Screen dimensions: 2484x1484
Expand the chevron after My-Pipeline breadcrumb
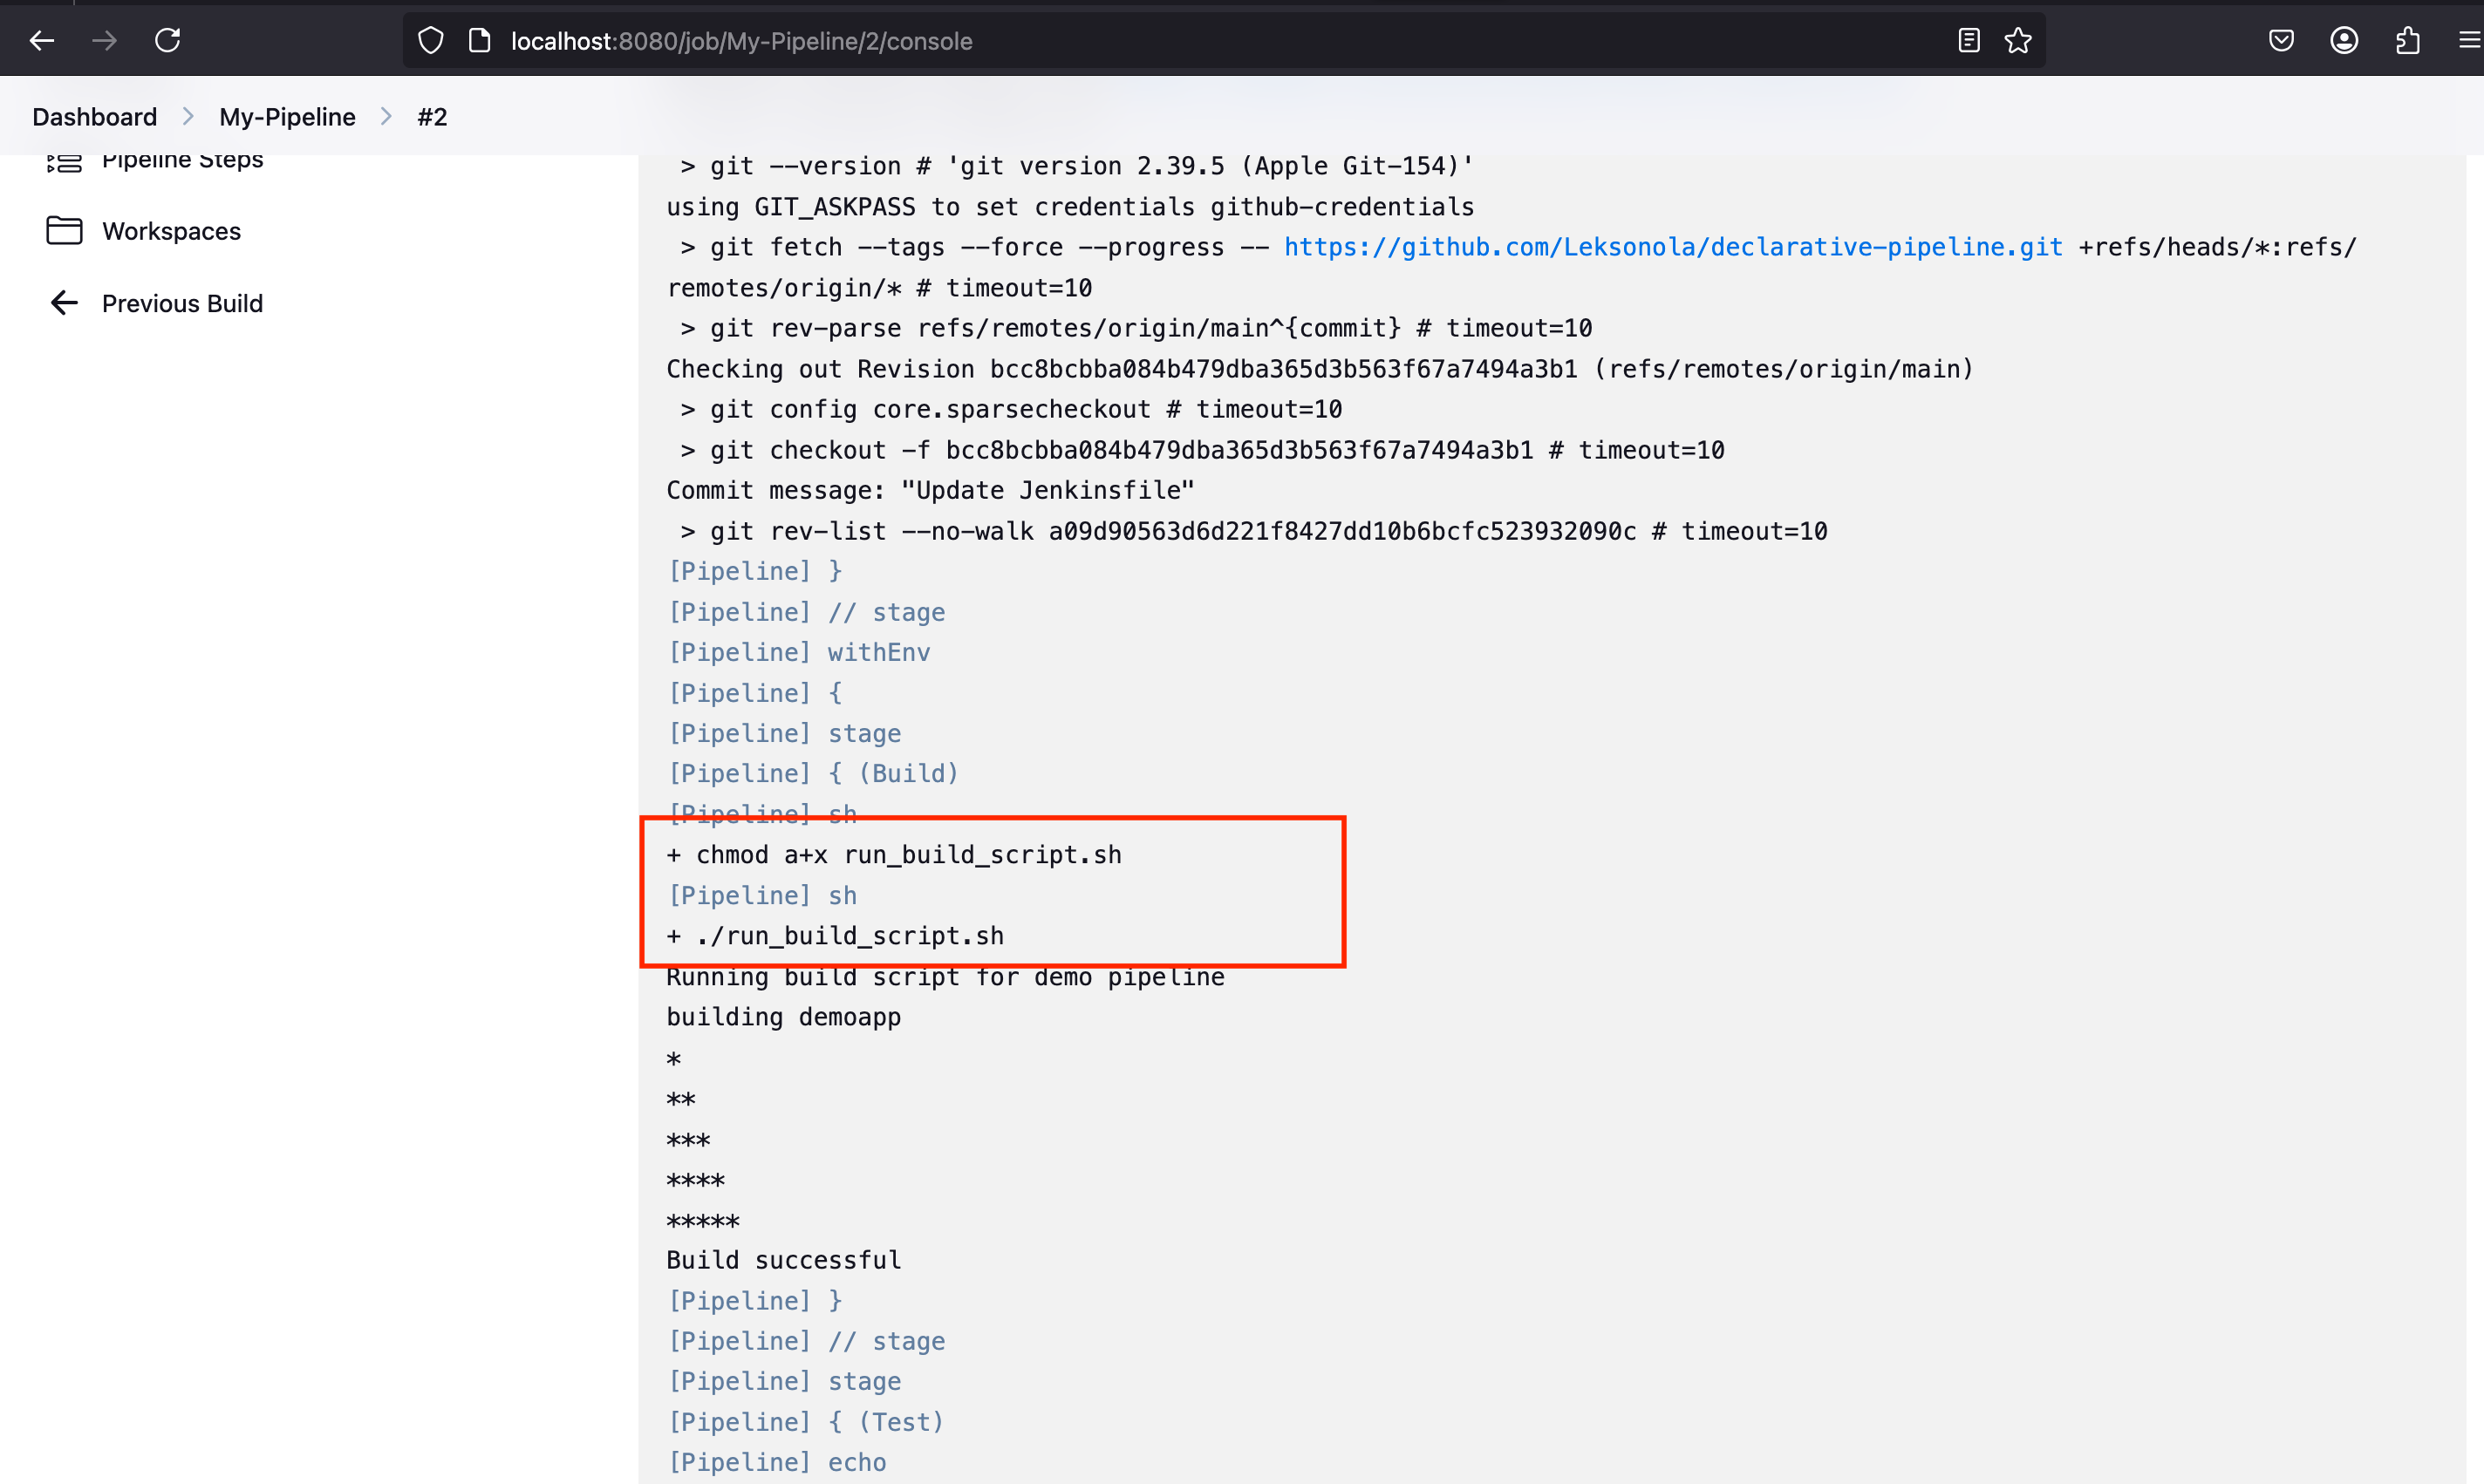click(386, 117)
